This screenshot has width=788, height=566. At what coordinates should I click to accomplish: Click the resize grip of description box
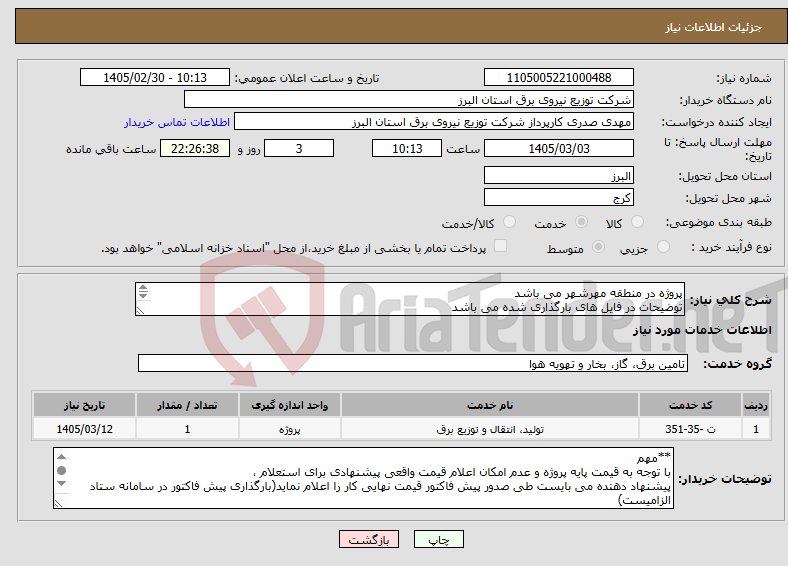(140, 311)
